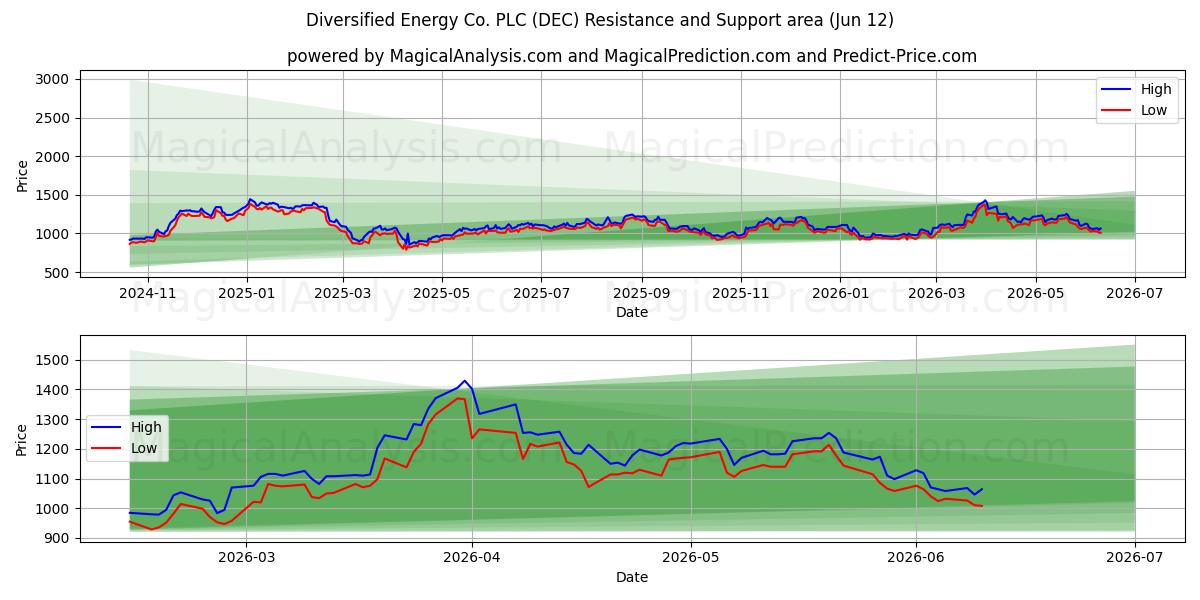Click the bottom chart '1000' y-axis tick
1200x600 pixels.
[x=52, y=509]
